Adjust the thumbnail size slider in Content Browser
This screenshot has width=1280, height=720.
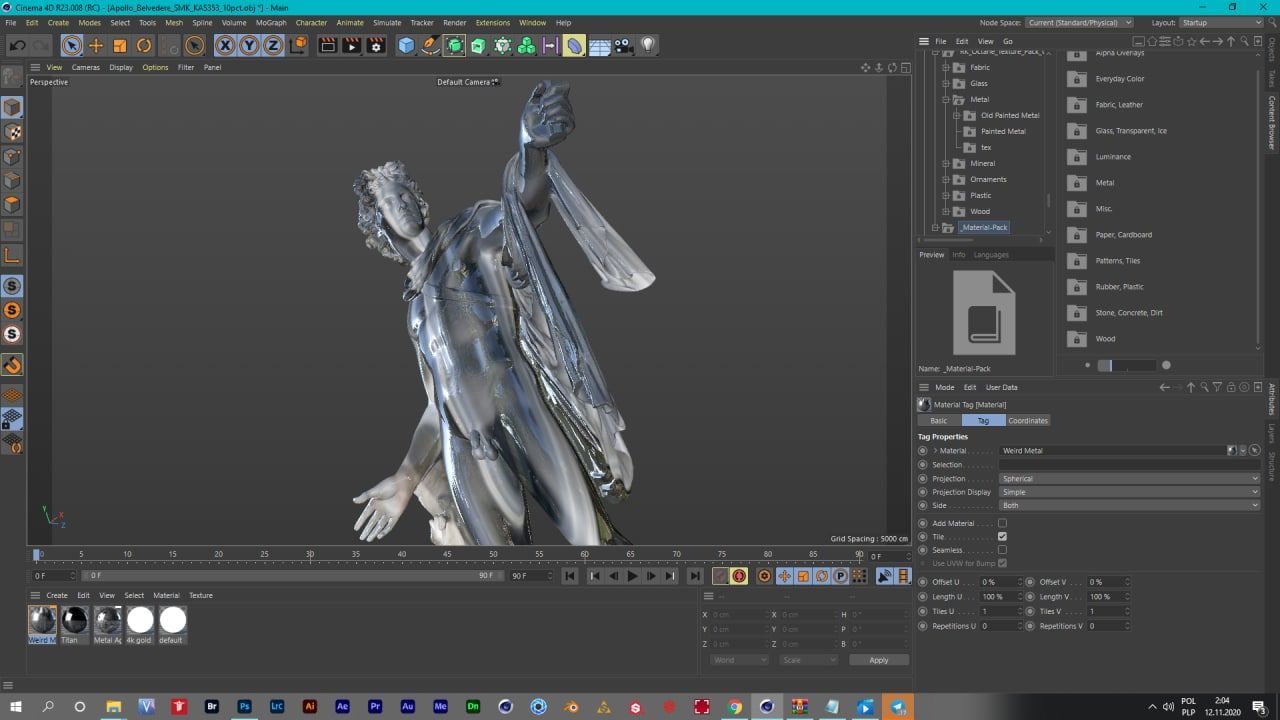tap(1126, 365)
